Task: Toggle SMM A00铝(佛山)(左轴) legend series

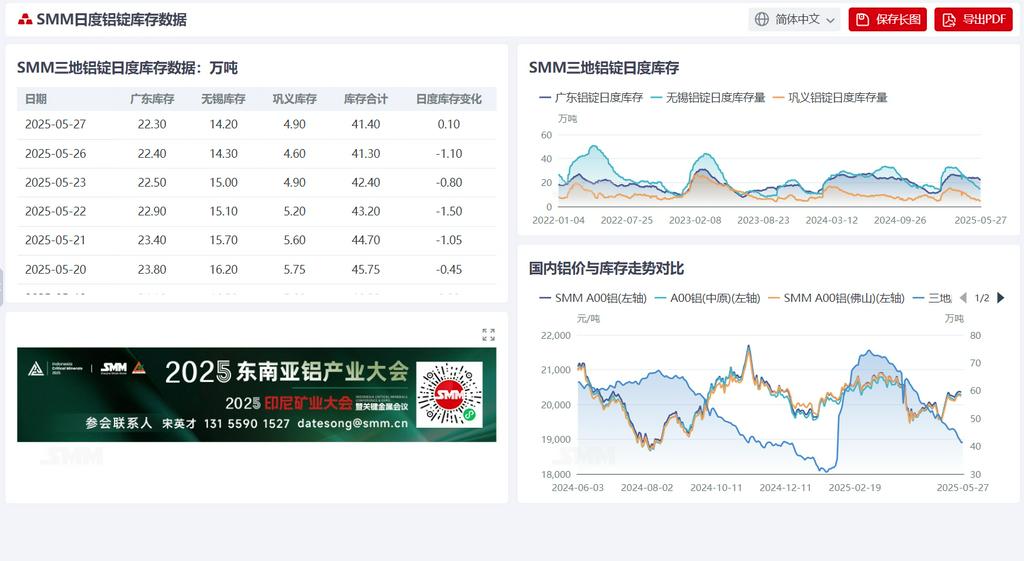Action: click(x=837, y=298)
